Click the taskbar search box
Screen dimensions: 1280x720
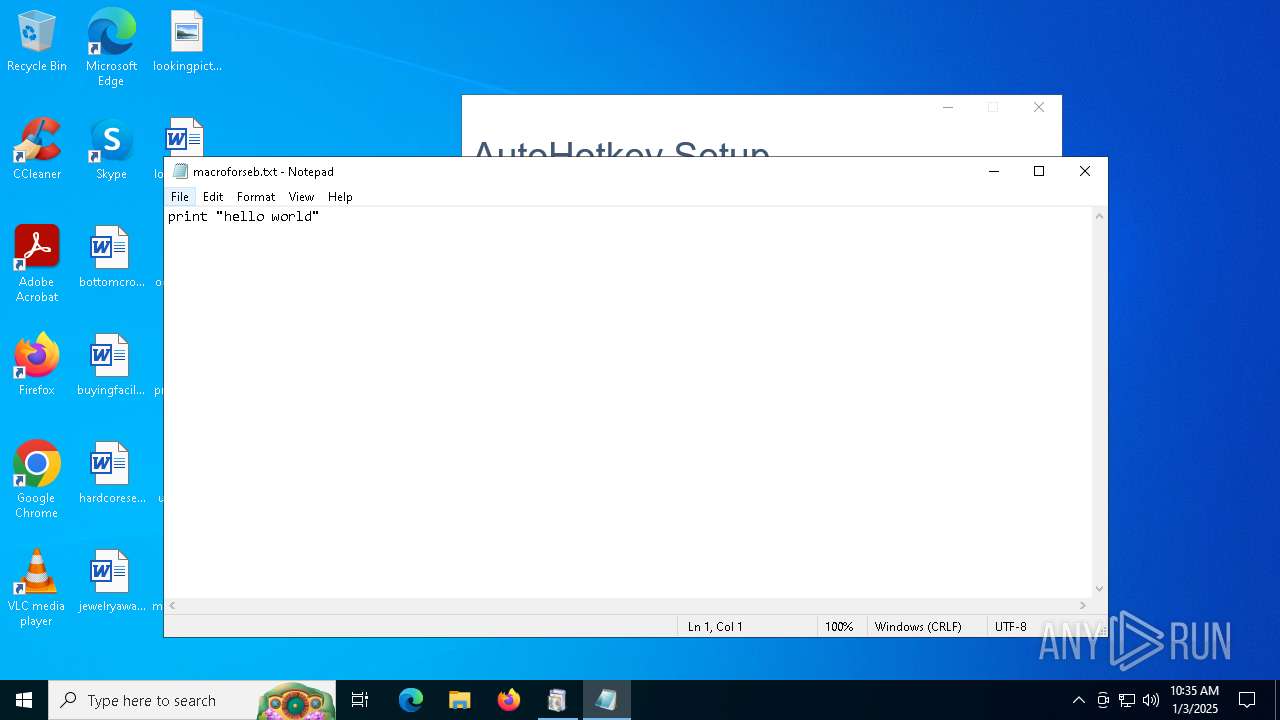coord(193,700)
